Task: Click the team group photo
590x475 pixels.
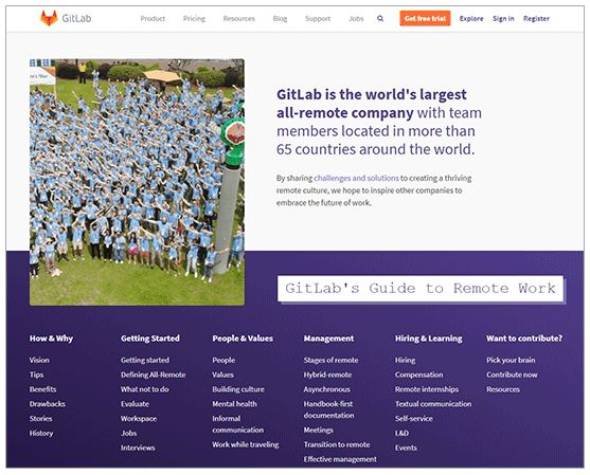Action: (x=137, y=182)
